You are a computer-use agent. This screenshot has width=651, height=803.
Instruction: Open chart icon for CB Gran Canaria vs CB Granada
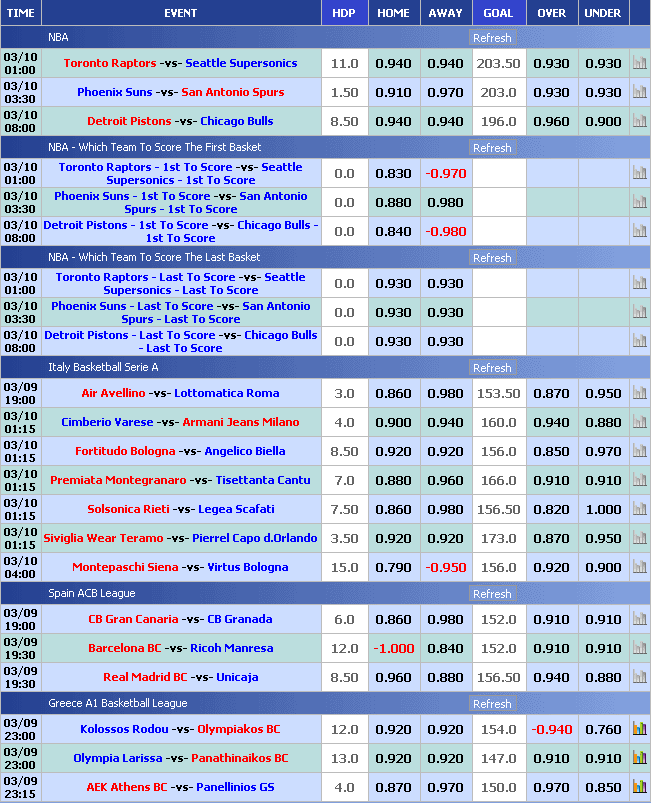[x=639, y=619]
